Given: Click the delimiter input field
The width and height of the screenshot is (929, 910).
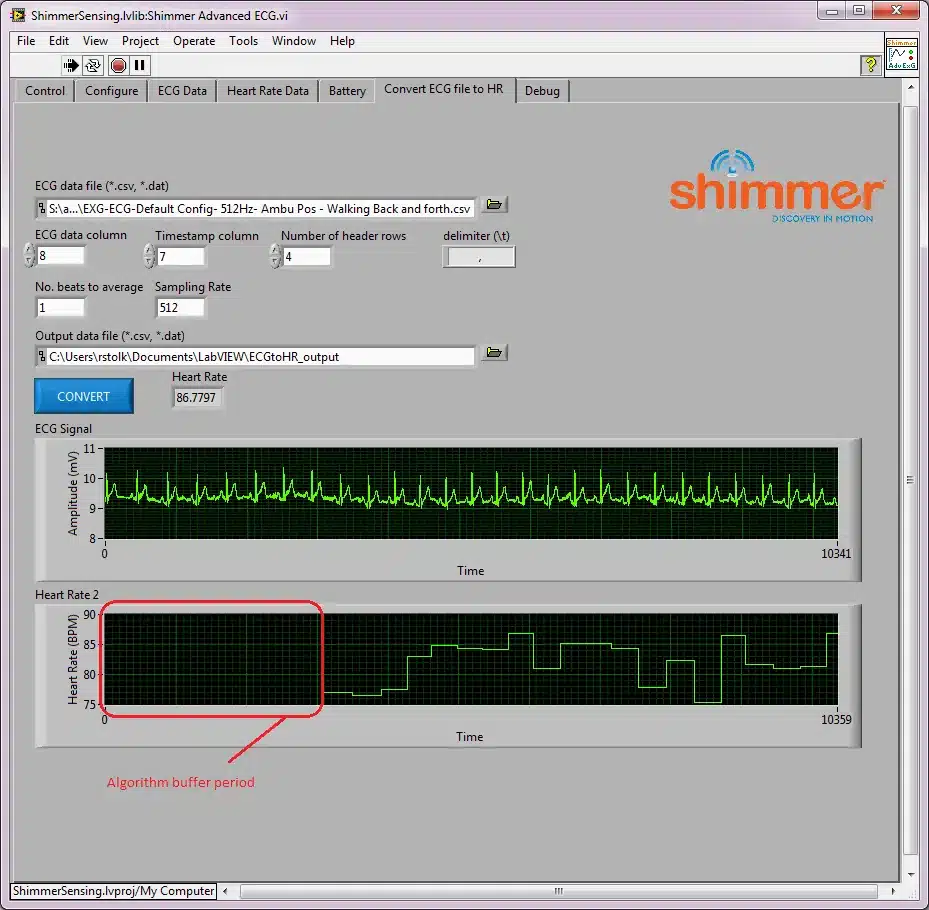Looking at the screenshot, I should [x=479, y=257].
